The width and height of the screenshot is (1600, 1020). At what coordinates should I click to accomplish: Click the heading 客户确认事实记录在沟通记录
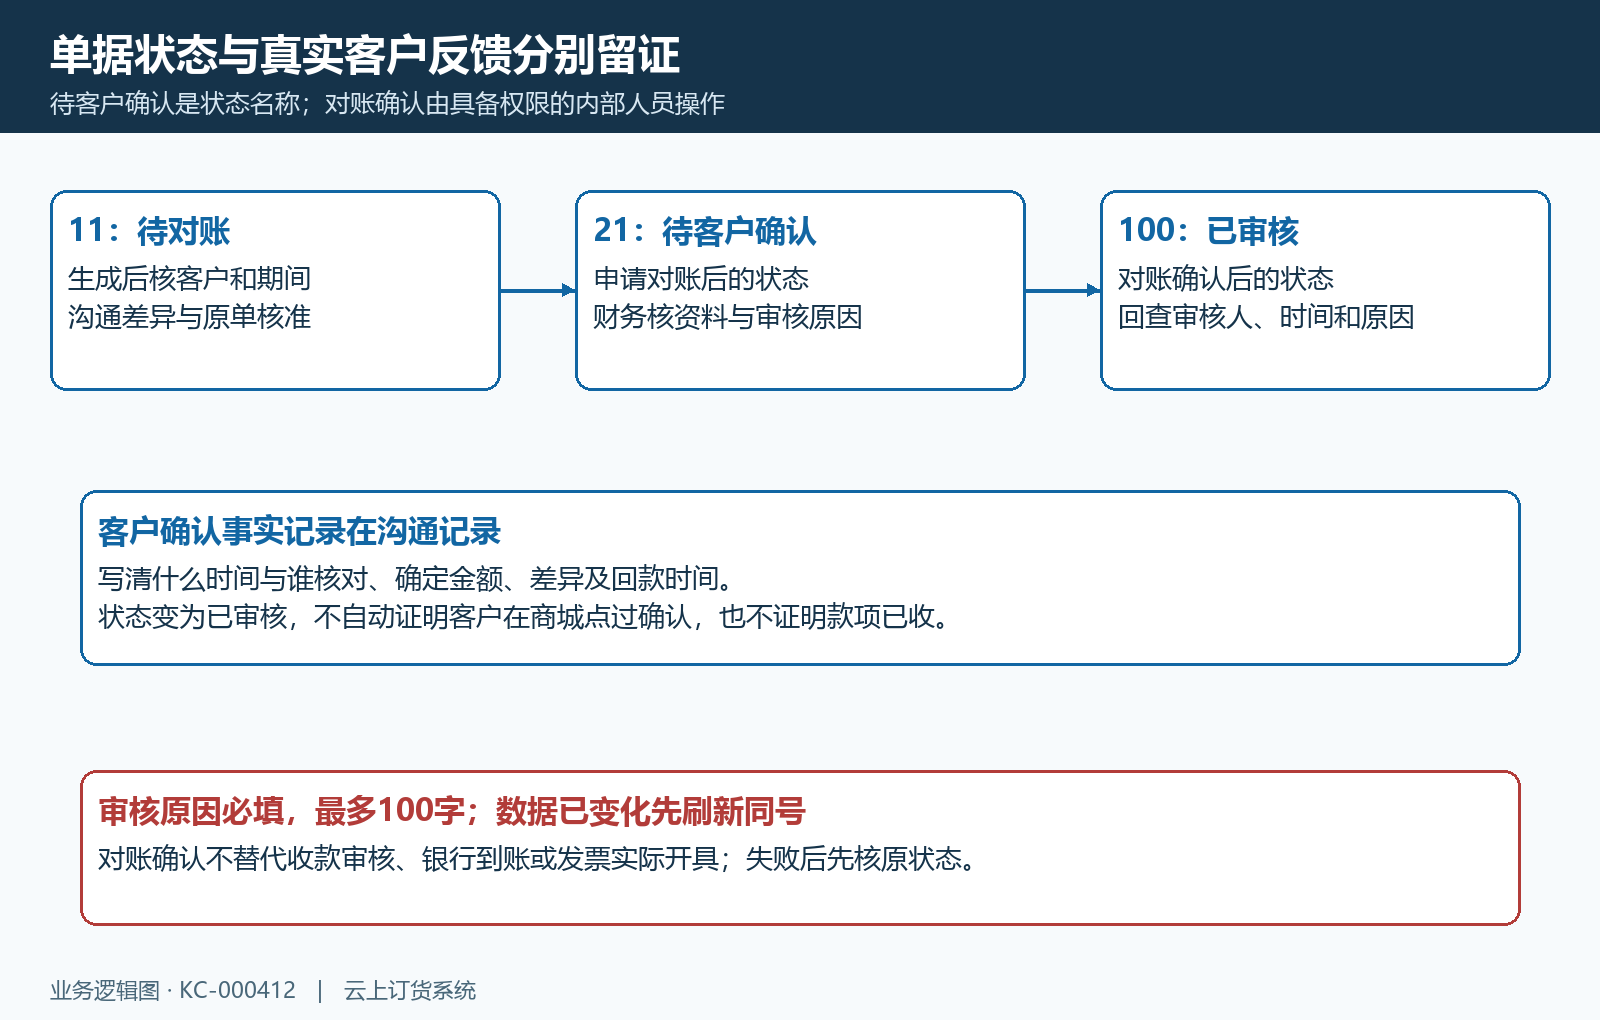coord(300,531)
